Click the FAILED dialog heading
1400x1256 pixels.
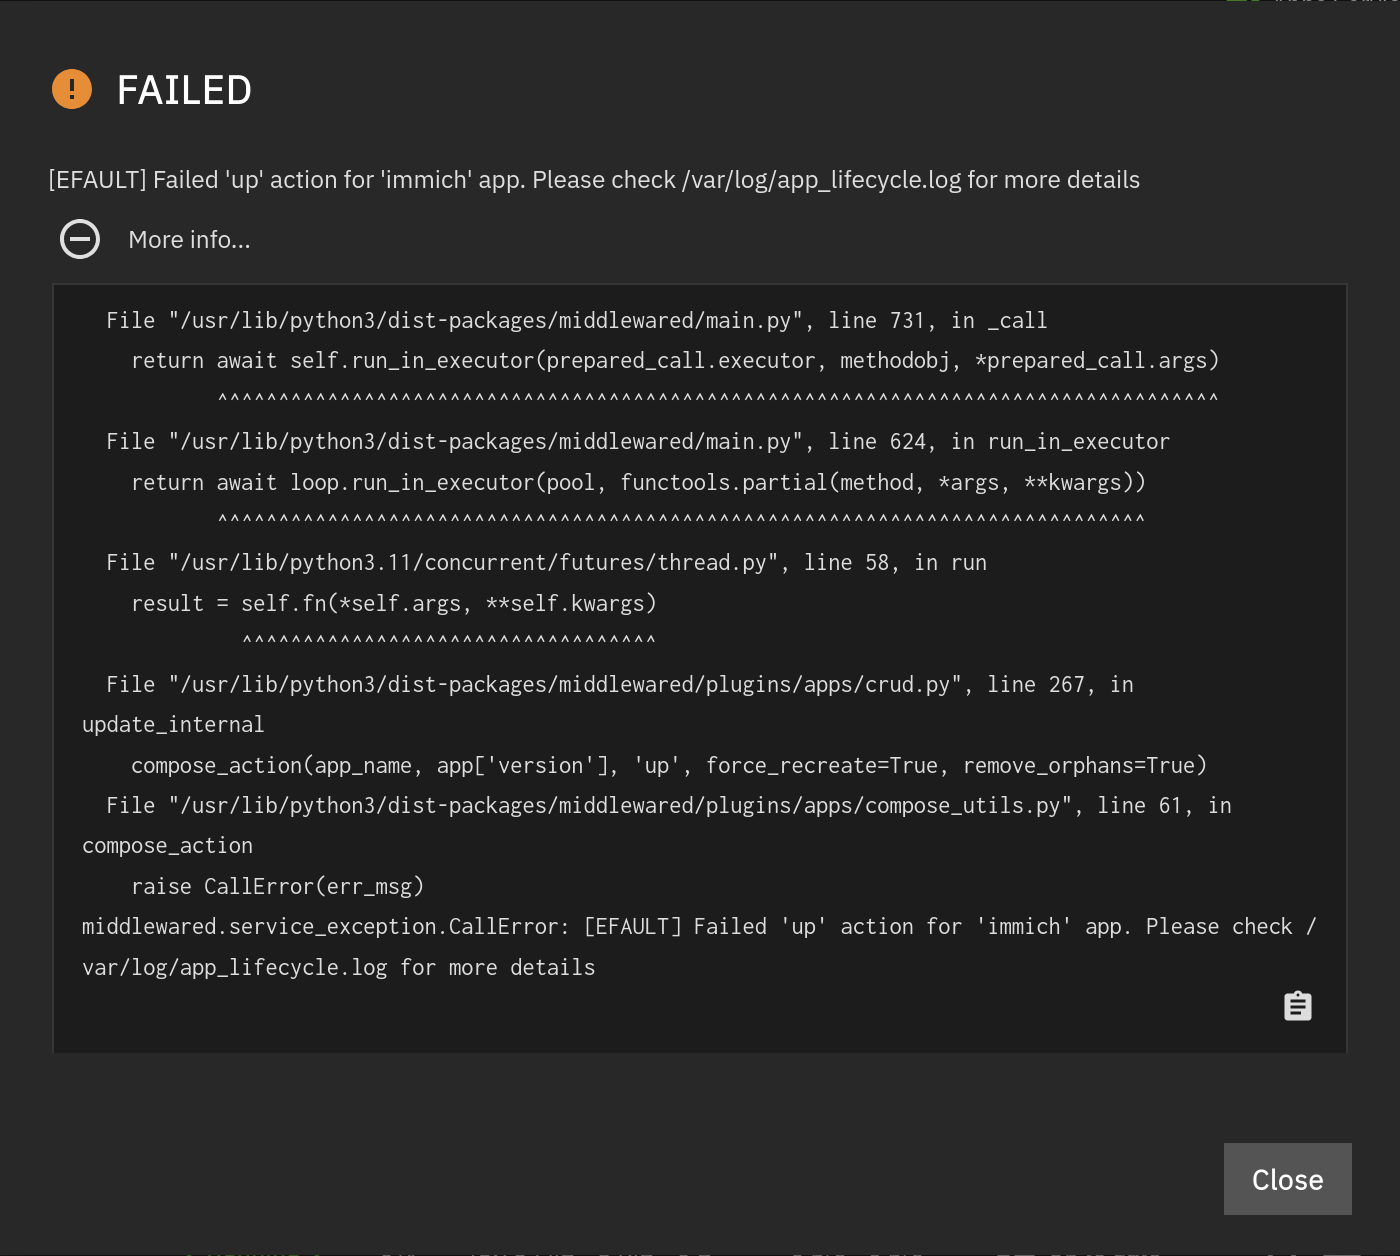pyautogui.click(x=184, y=91)
